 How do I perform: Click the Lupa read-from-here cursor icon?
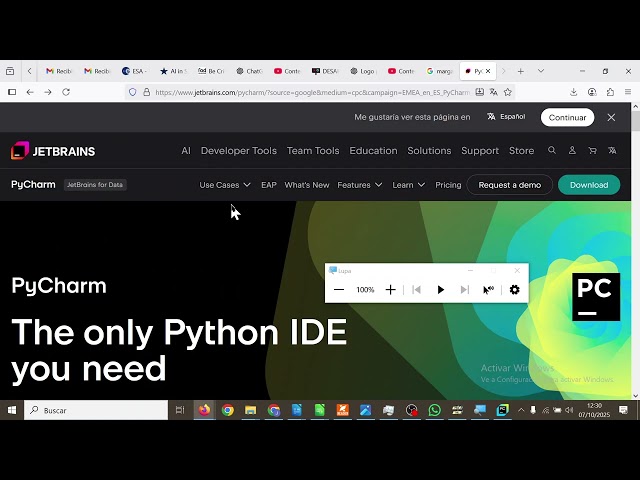[x=488, y=290]
